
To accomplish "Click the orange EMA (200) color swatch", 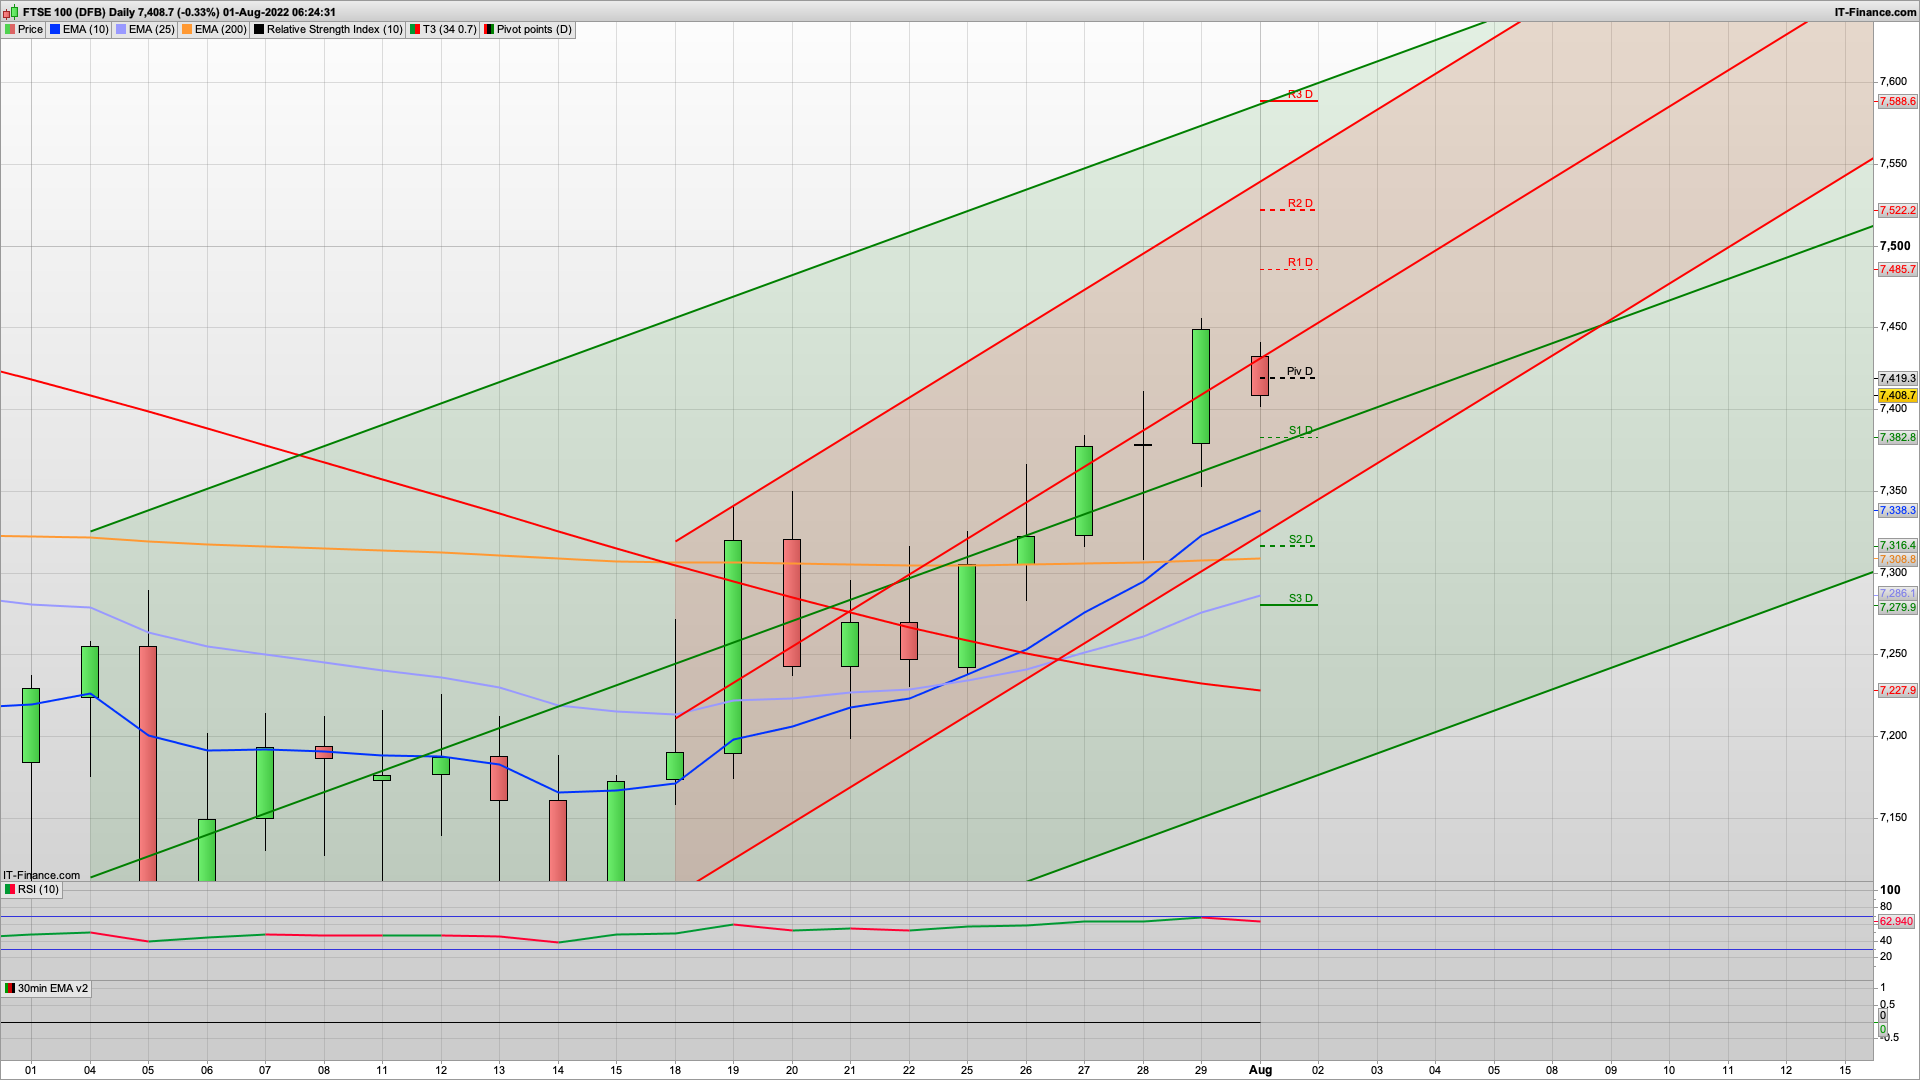I will coord(187,29).
